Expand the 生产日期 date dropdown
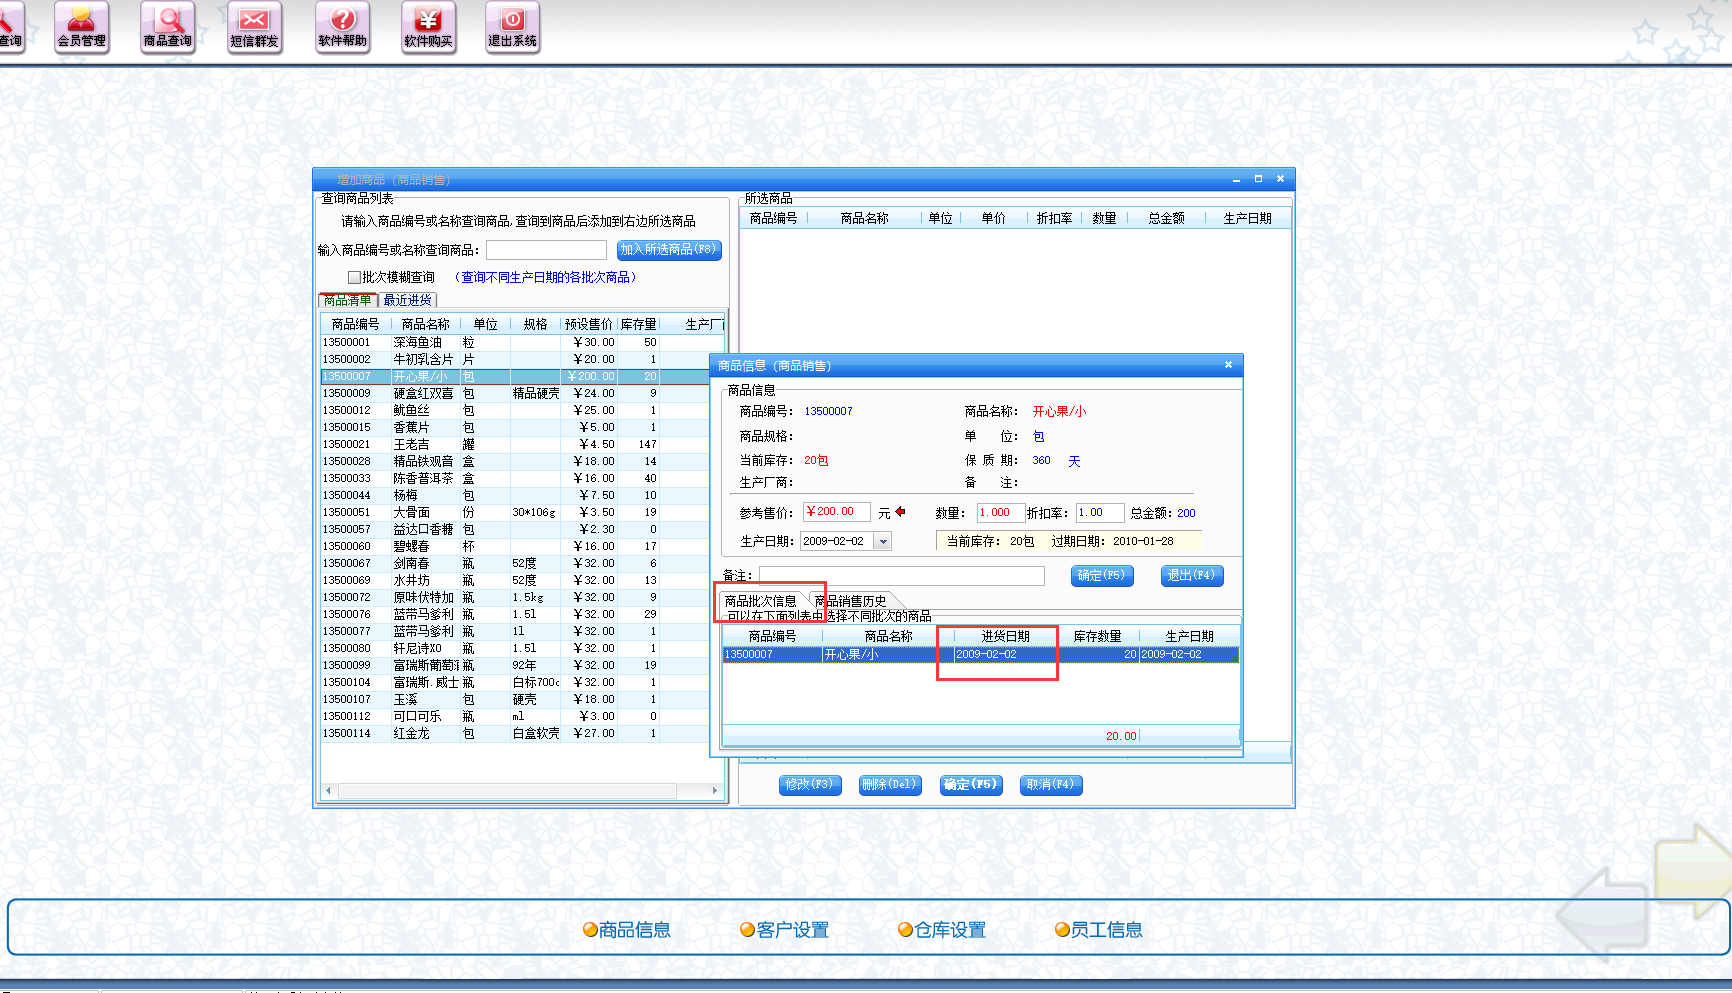The width and height of the screenshot is (1732, 993). 882,541
